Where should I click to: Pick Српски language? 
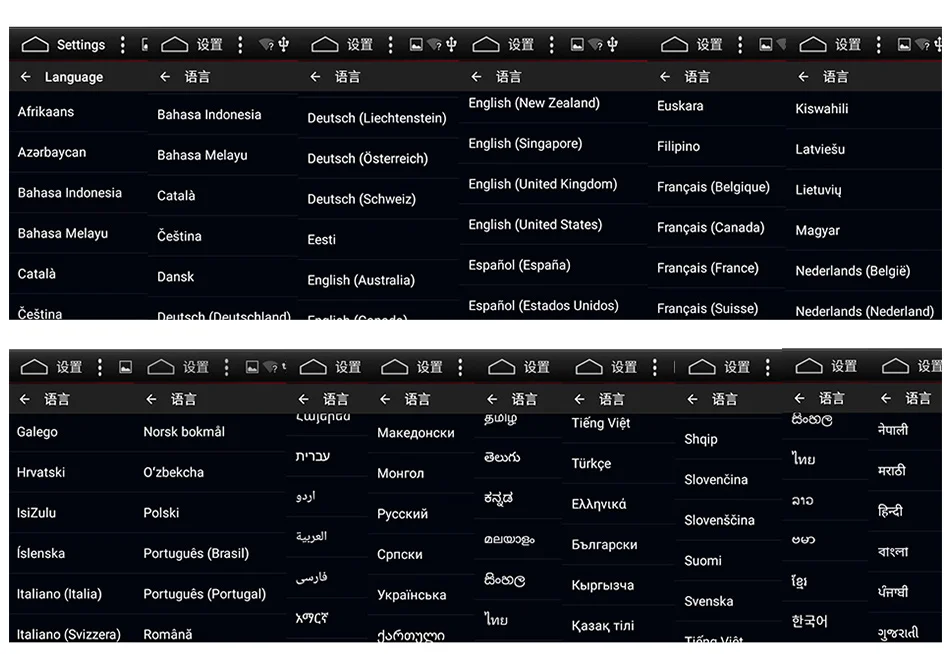tap(400, 555)
